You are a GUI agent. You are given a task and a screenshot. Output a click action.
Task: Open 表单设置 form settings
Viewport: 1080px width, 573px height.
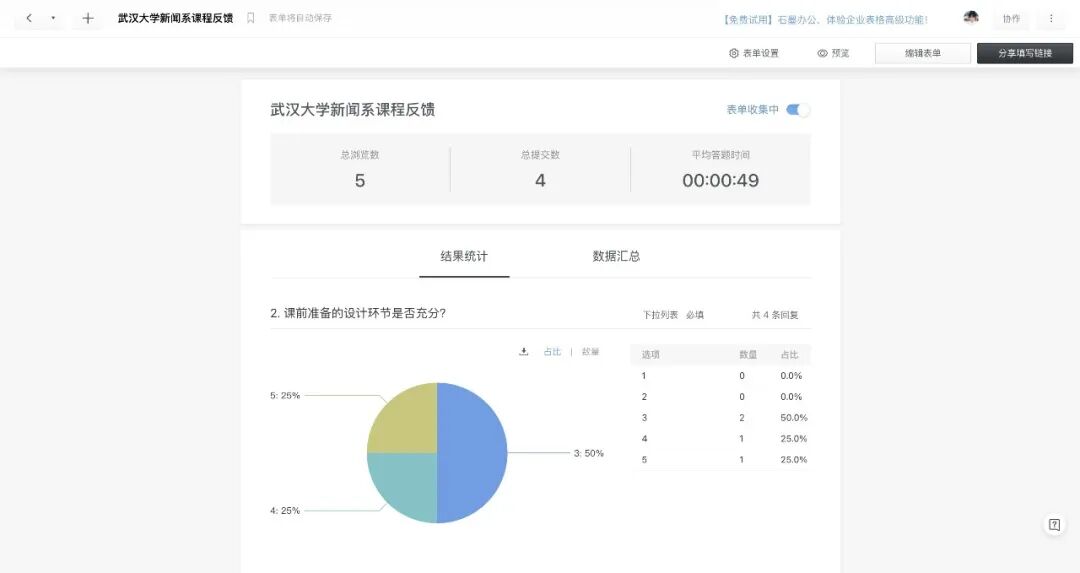(x=754, y=53)
